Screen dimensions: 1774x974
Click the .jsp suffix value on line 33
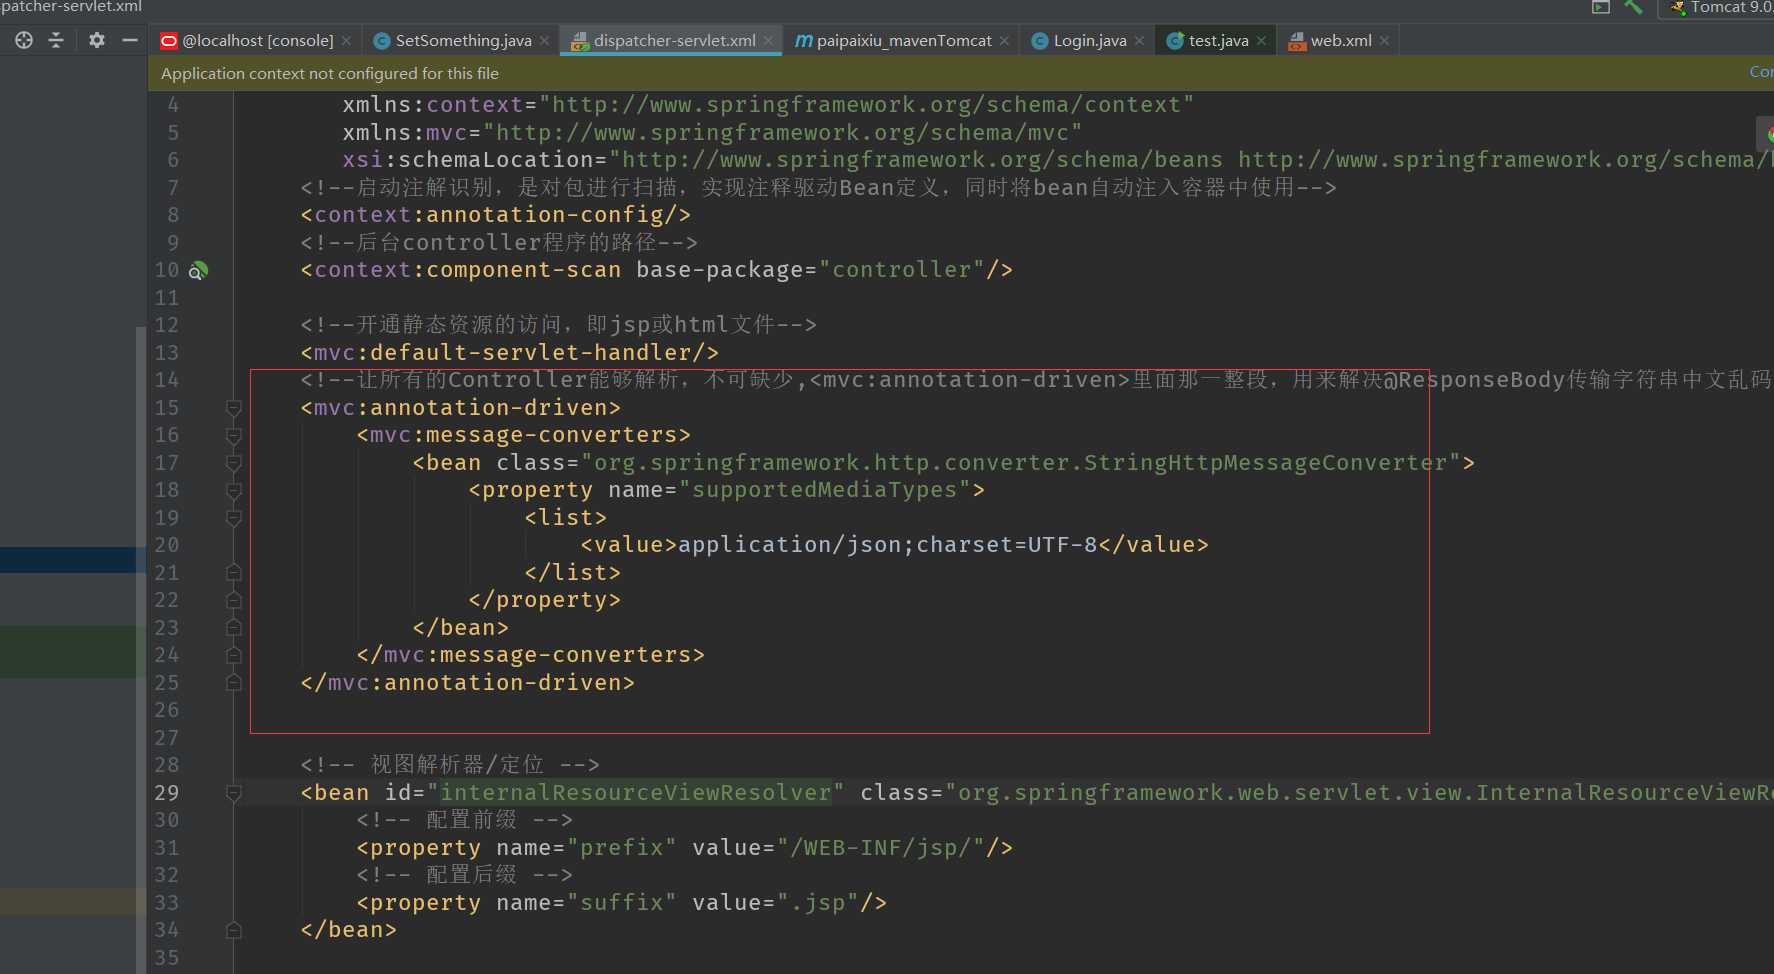pos(818,903)
